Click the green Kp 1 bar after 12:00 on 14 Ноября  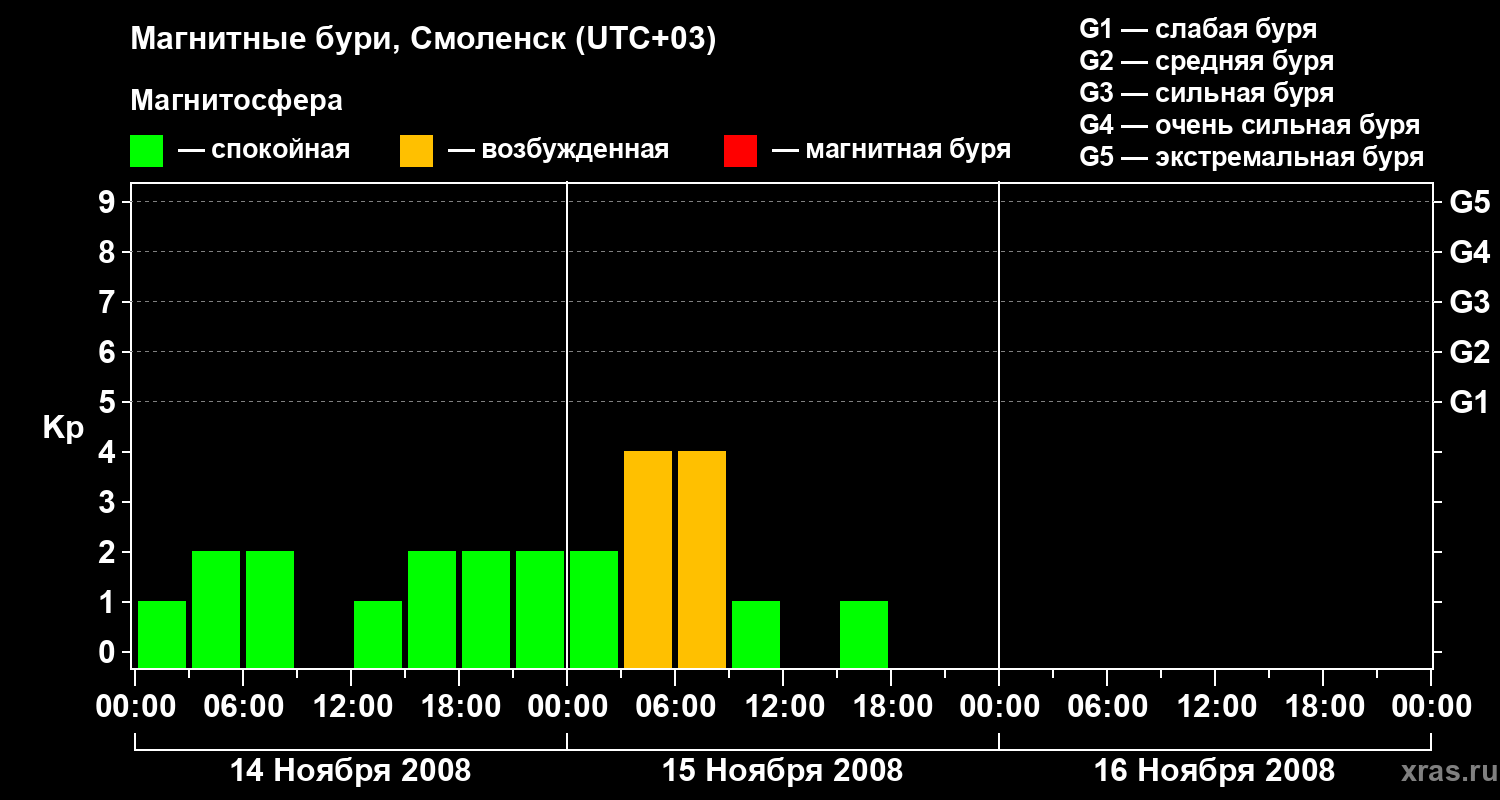click(x=378, y=635)
